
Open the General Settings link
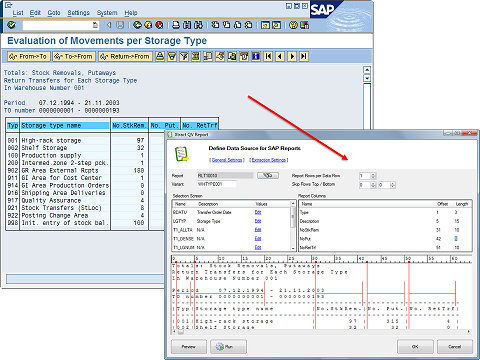[x=227, y=160]
